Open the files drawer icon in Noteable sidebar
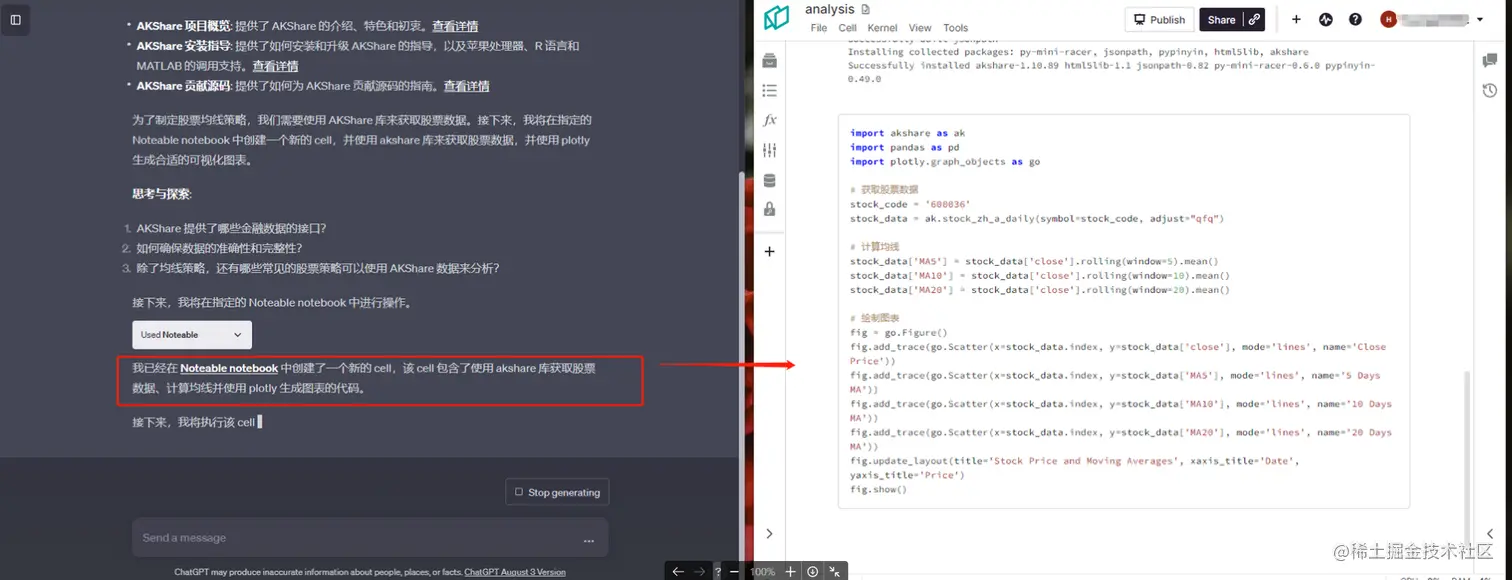This screenshot has height=580, width=1512. point(769,62)
